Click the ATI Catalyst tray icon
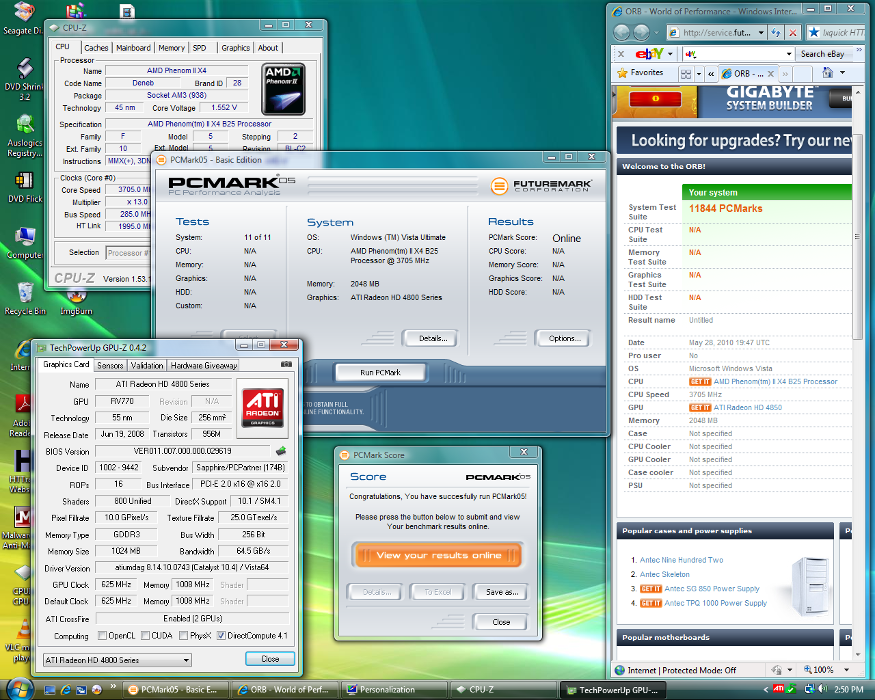The width and height of the screenshot is (875, 700). (x=778, y=689)
